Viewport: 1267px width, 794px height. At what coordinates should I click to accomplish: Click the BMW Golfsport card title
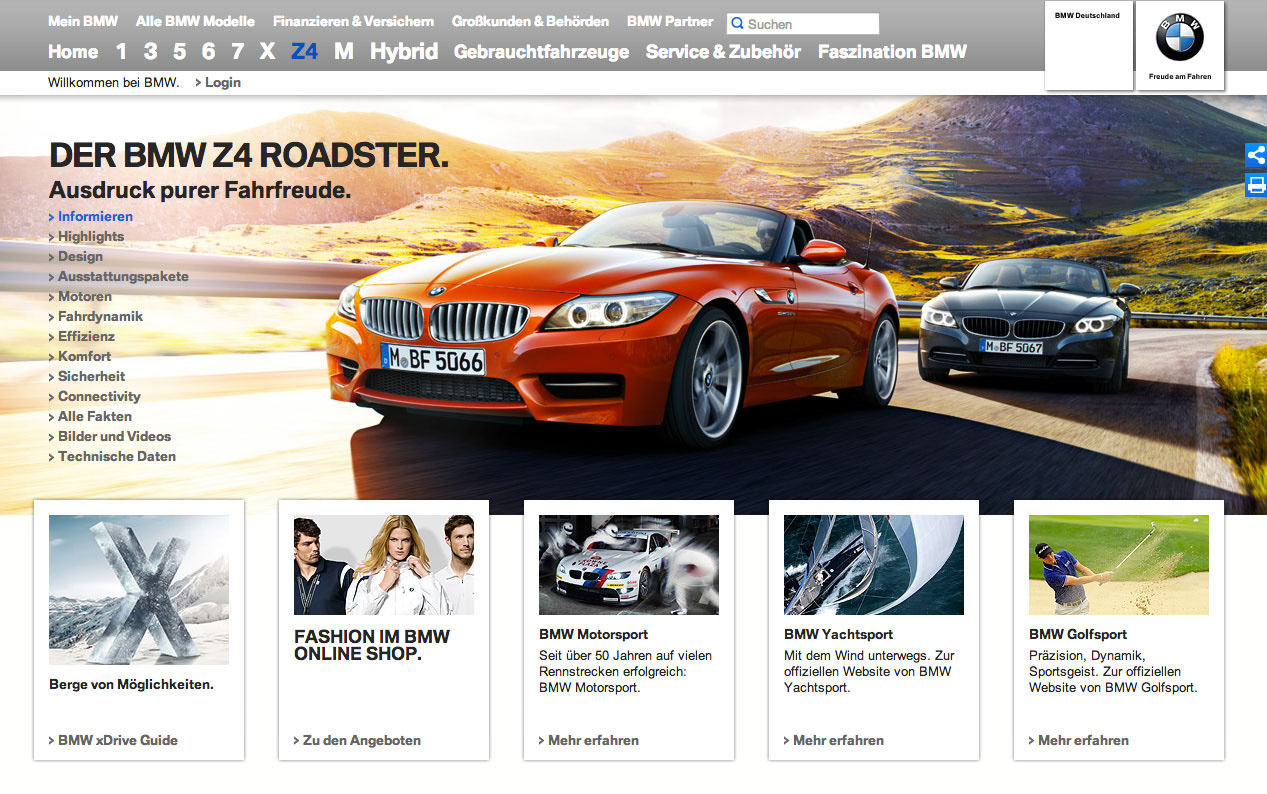[1078, 634]
